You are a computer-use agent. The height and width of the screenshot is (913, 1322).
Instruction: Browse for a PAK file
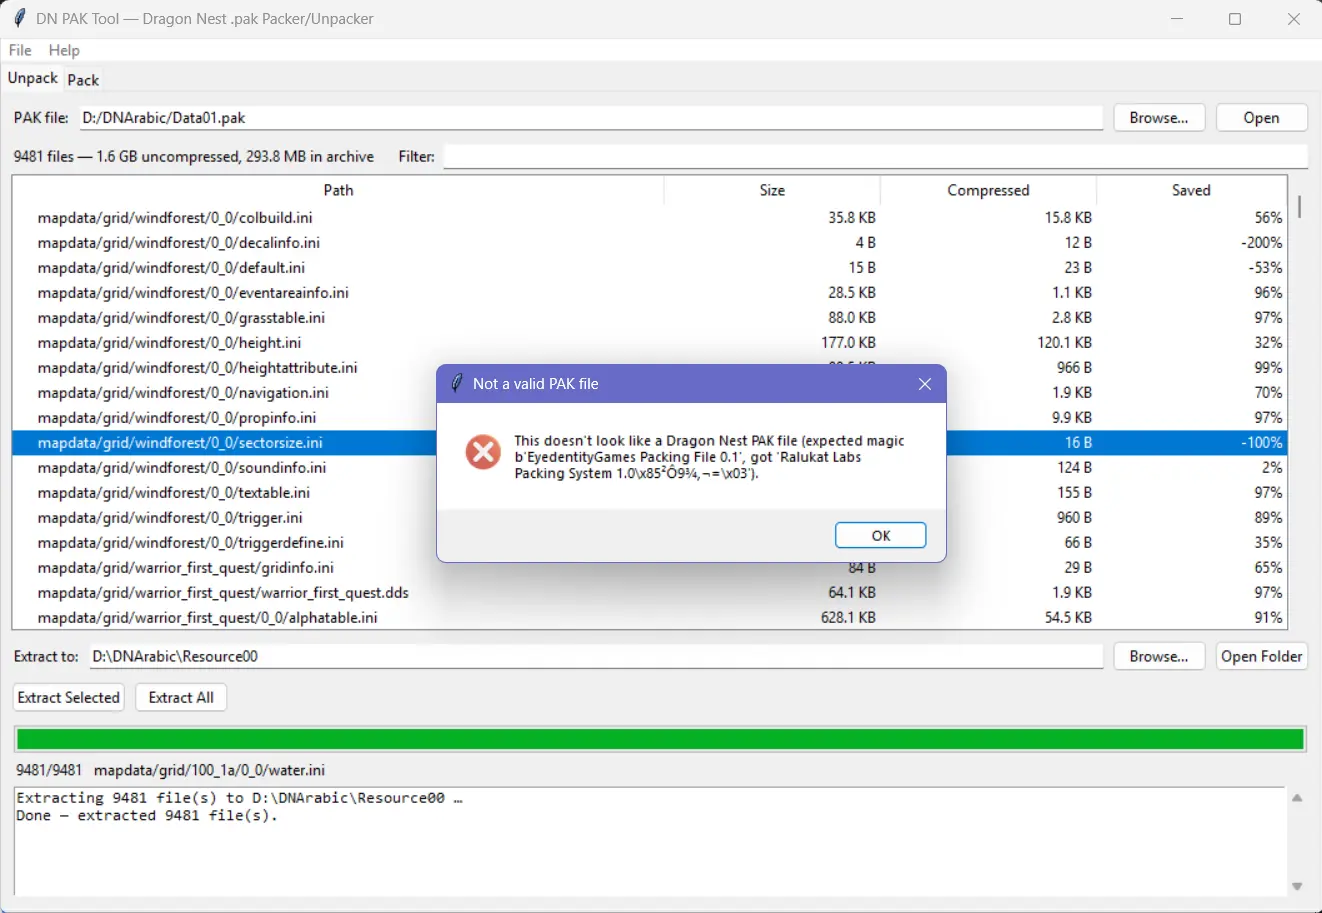[x=1159, y=117]
